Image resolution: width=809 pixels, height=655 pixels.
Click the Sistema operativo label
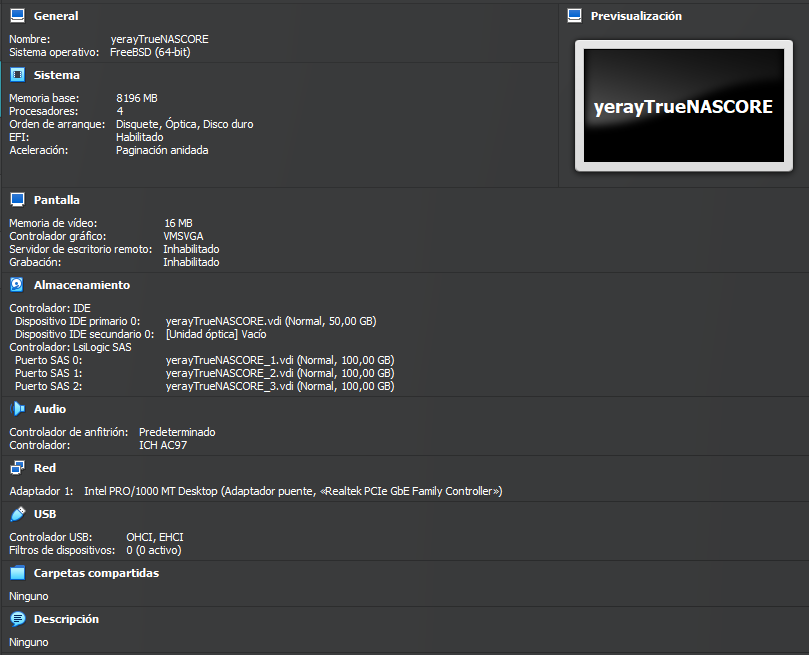coord(54,52)
